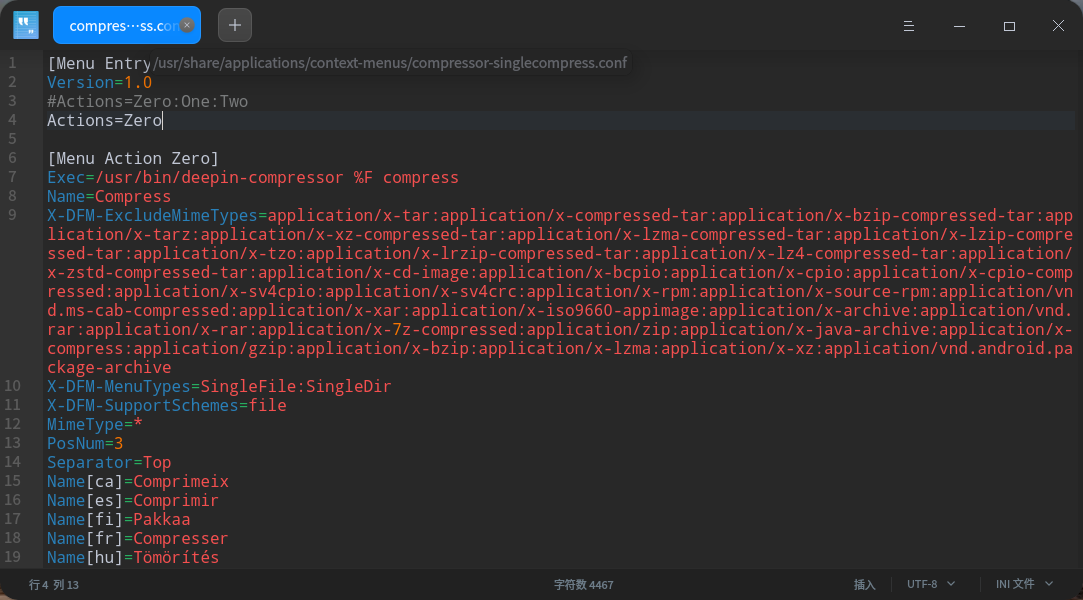Click the commented #Actions=Zero:One:Two line
1083x600 pixels.
click(x=147, y=102)
